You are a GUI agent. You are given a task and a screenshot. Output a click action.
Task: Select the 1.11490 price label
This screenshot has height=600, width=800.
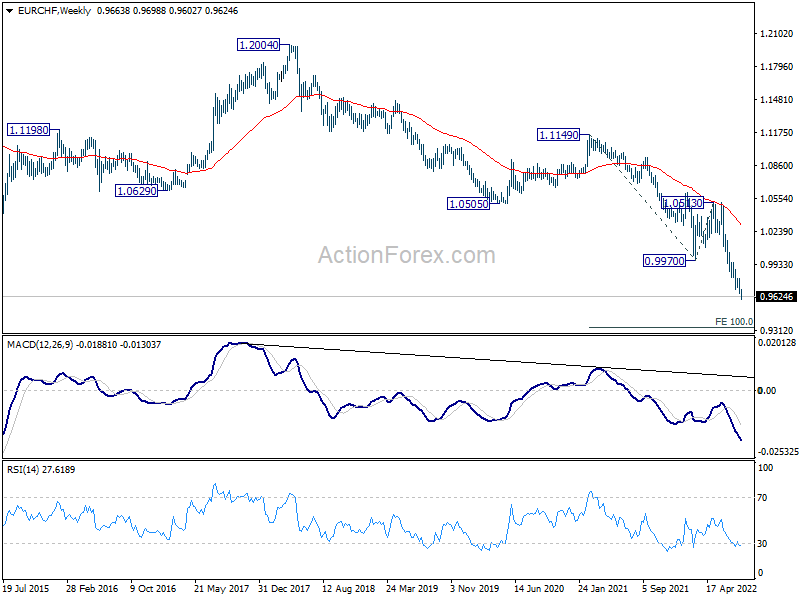(559, 135)
